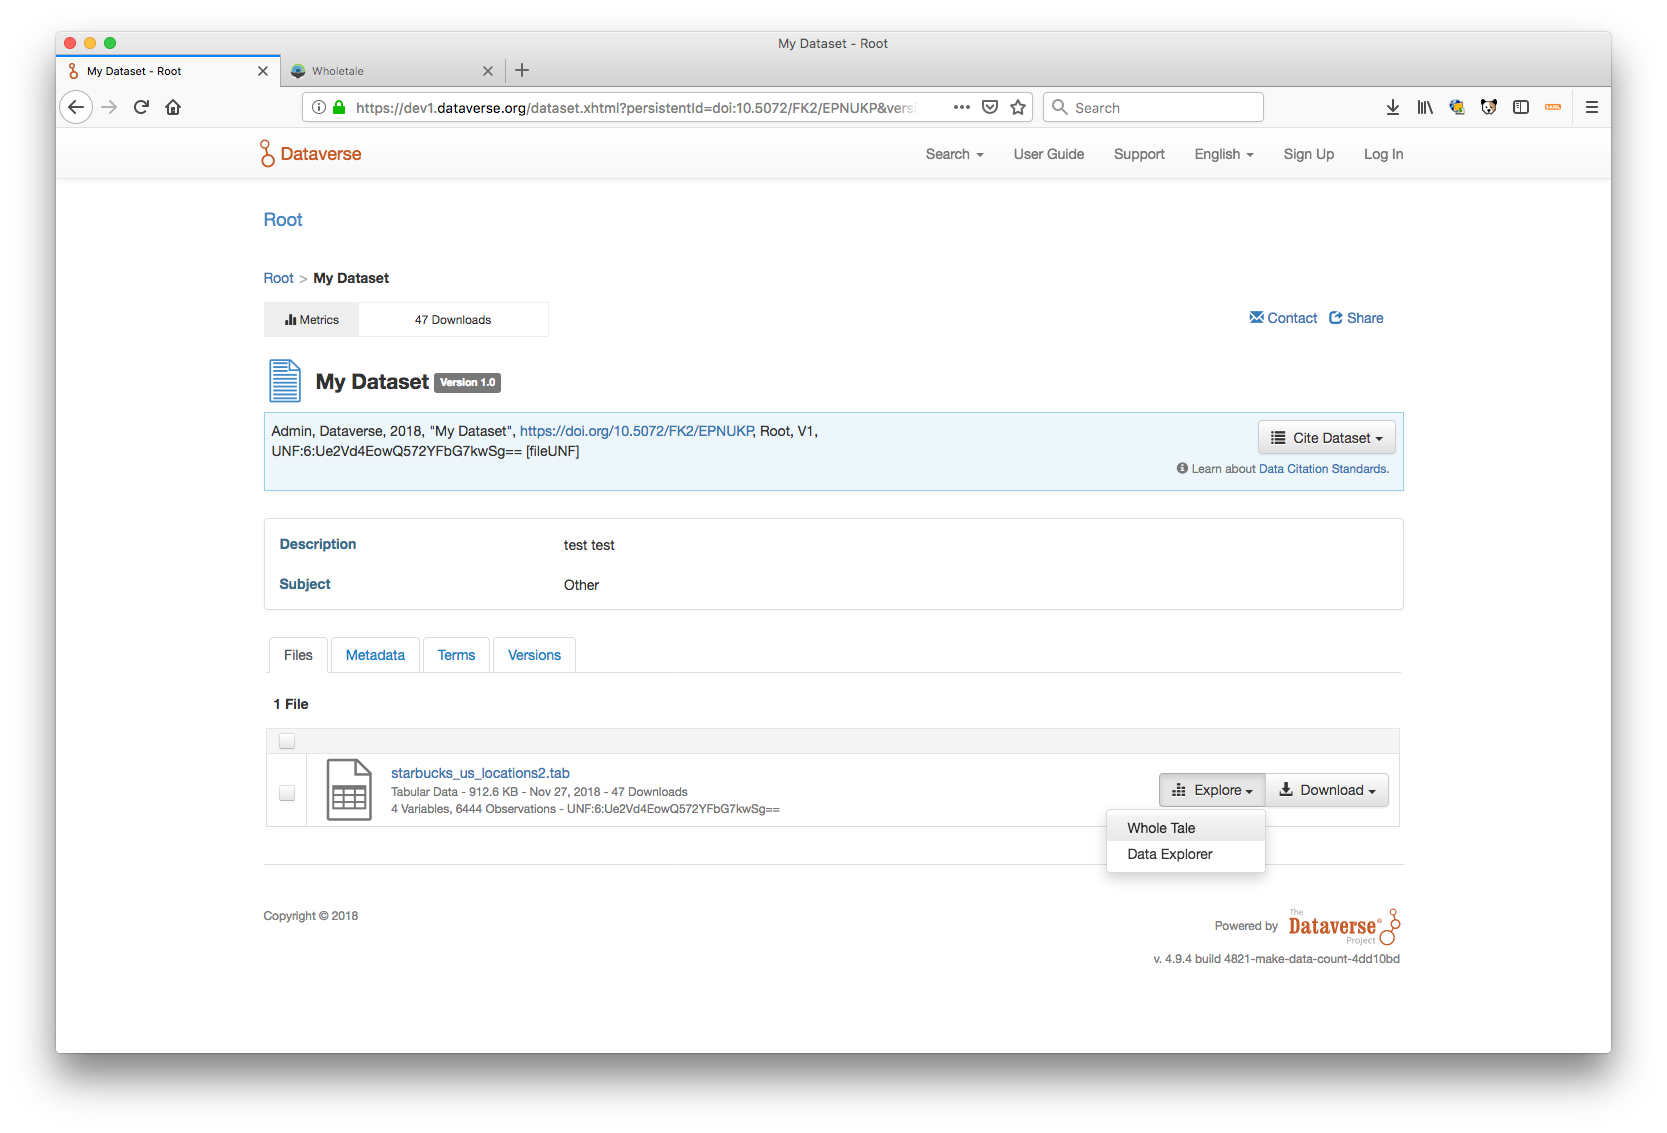Image resolution: width=1667 pixels, height=1133 pixels.
Task: Click the 'Other' subject value
Action: tap(581, 585)
